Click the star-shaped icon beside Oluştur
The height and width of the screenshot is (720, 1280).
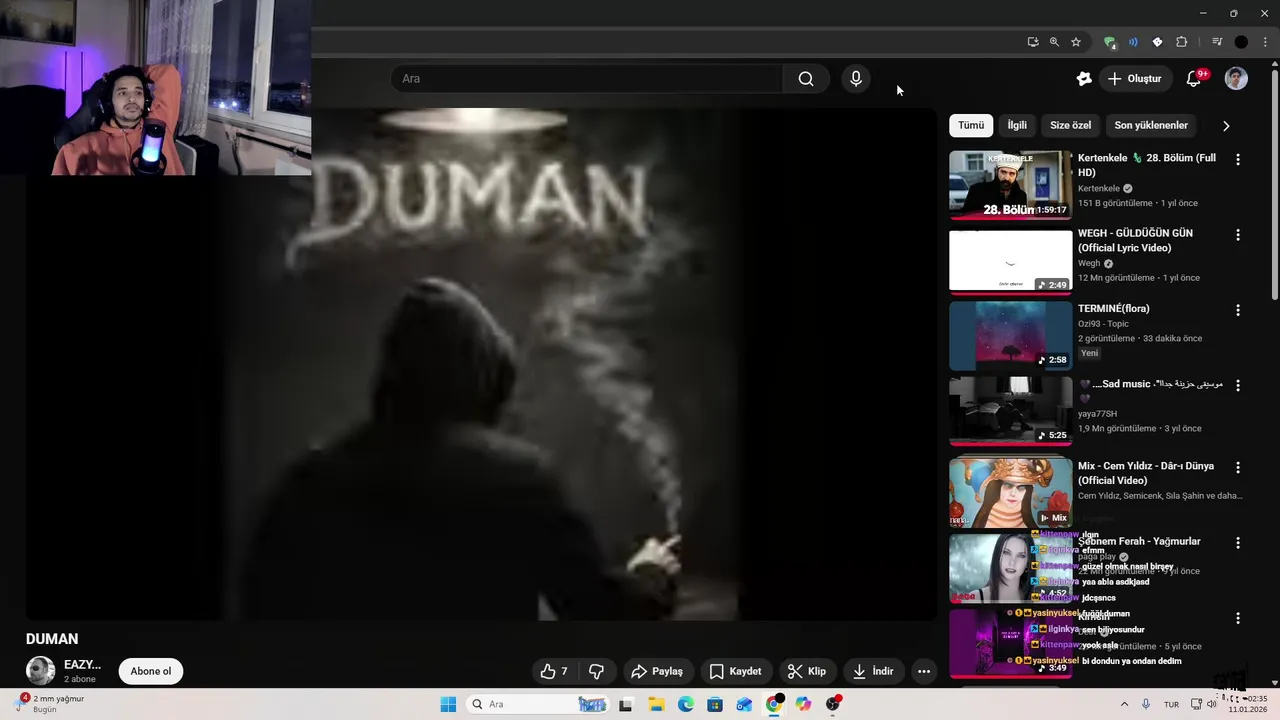[x=1084, y=79]
